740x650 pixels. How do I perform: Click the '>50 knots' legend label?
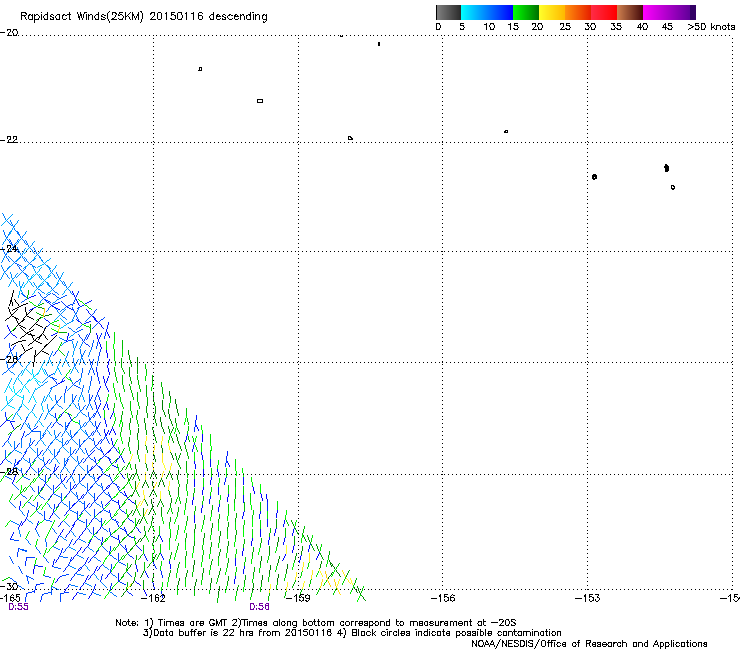click(711, 27)
